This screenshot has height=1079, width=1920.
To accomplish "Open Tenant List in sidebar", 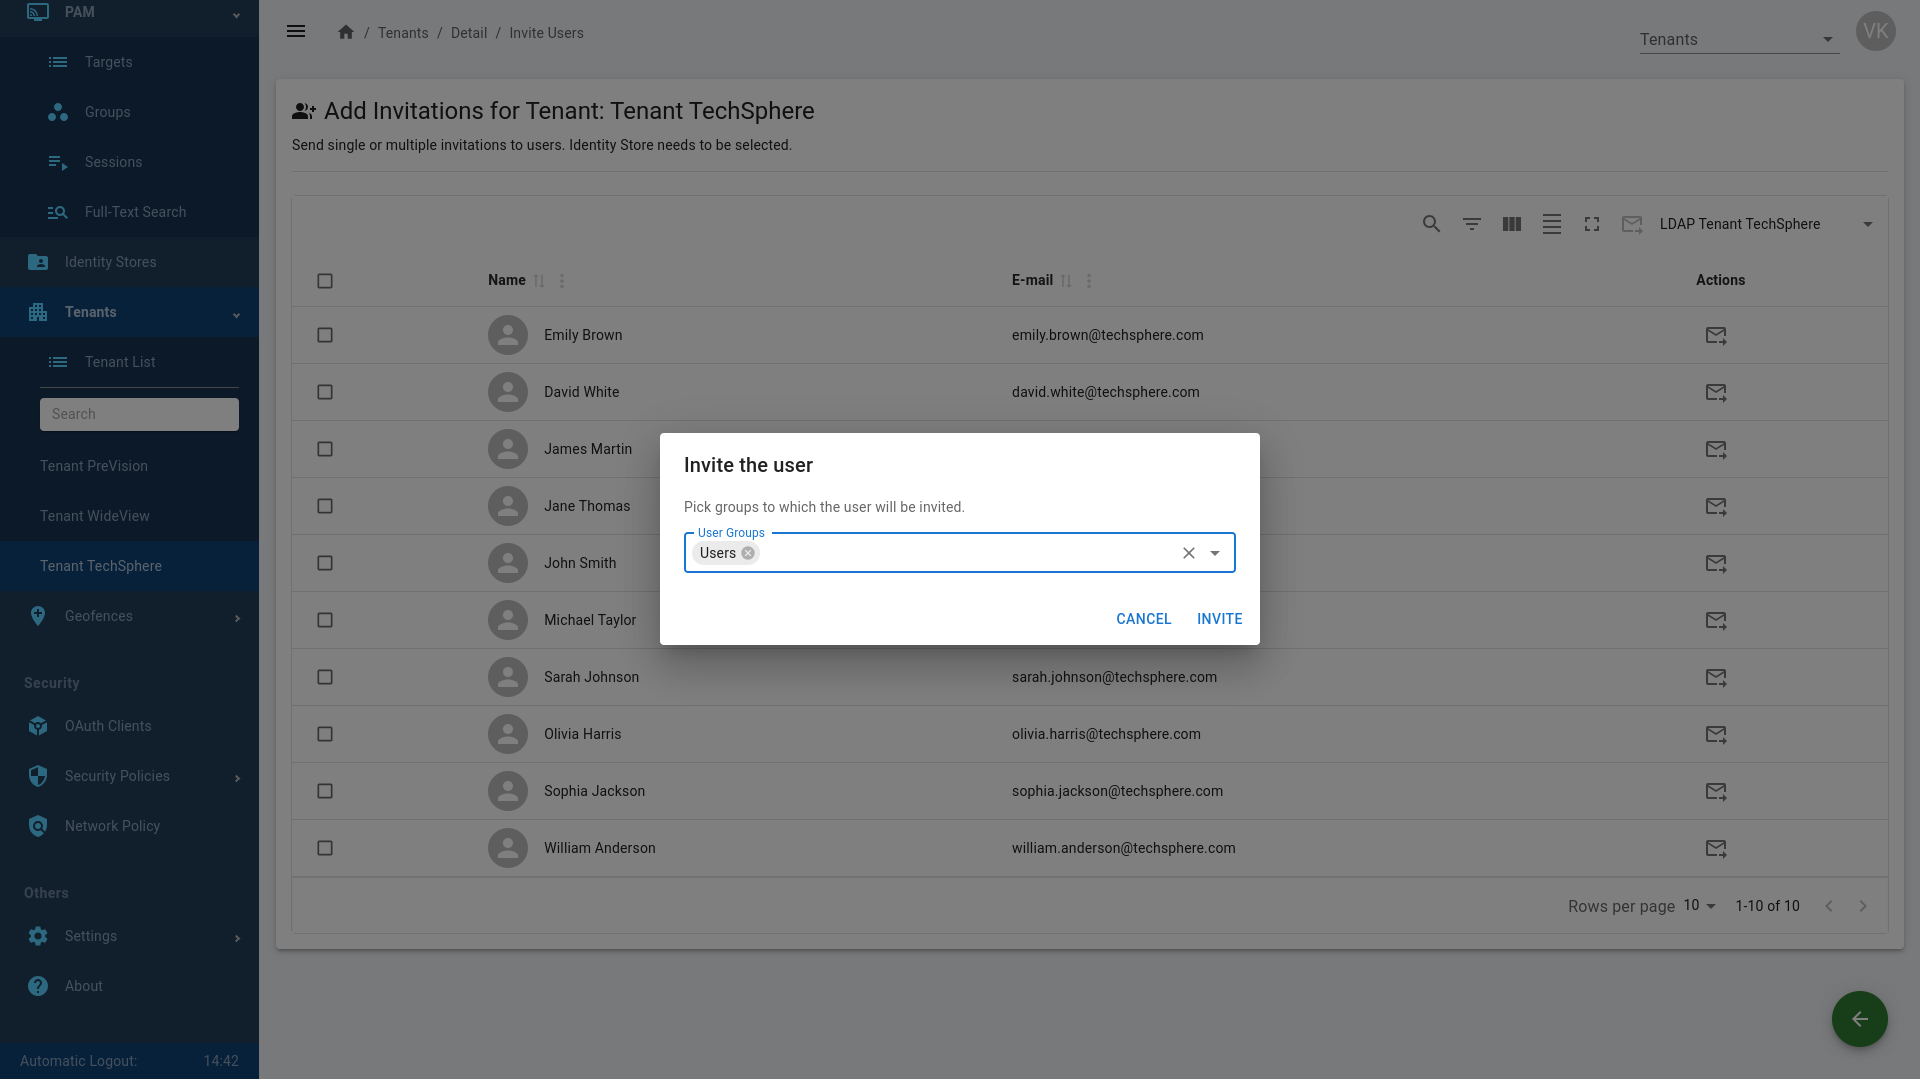I will pos(120,362).
